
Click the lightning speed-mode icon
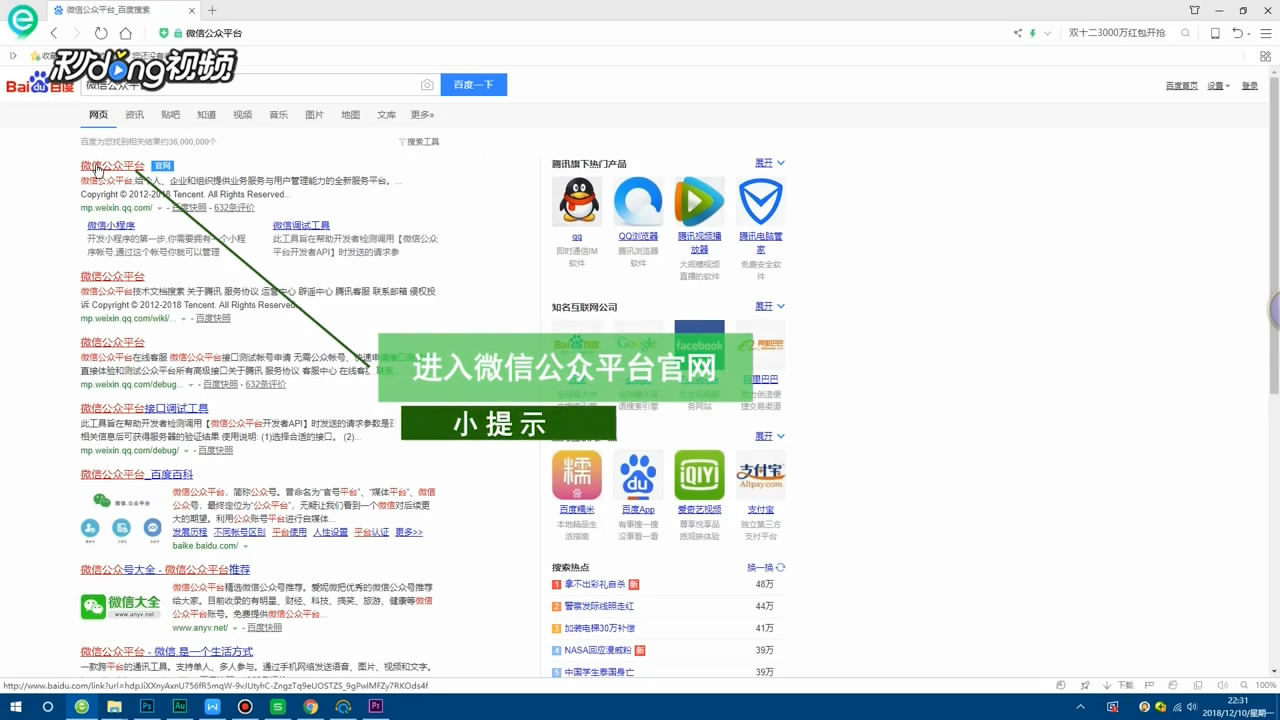click(x=1033, y=33)
